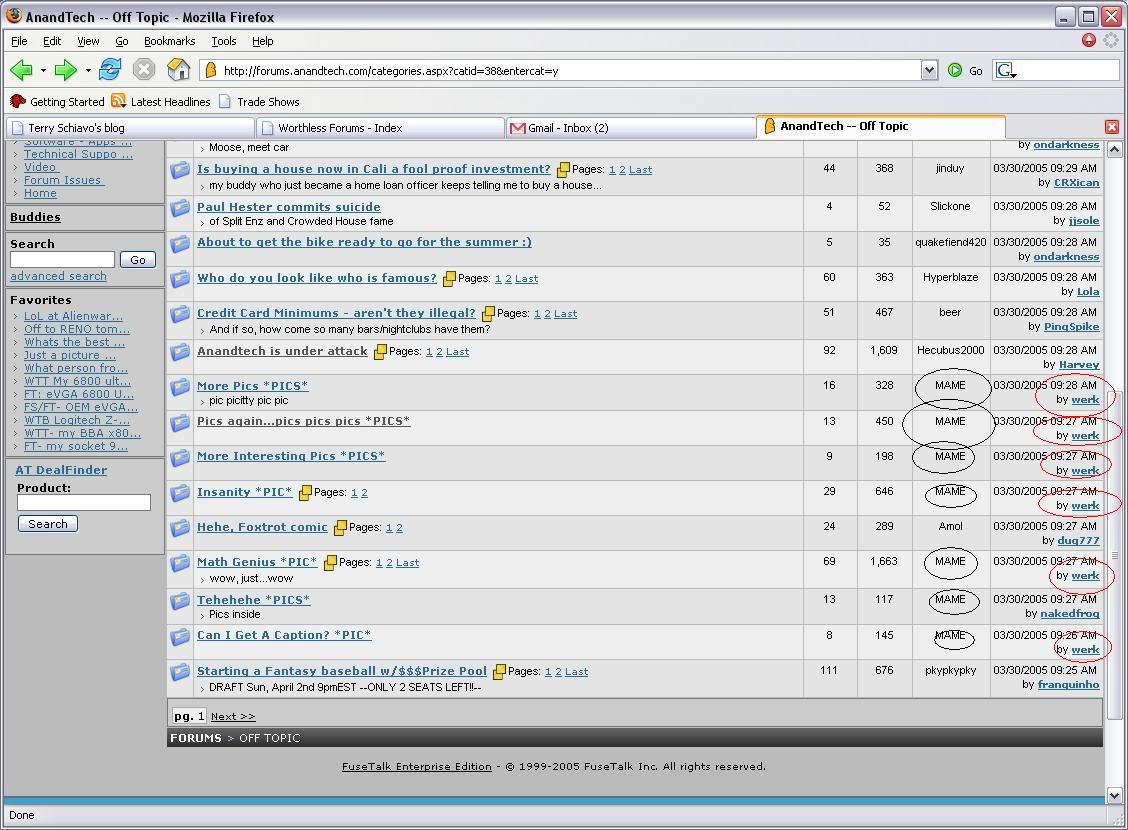Viewport: 1128px width, 830px height.
Task: Click the Buddies sidebar link
Action: pos(35,216)
